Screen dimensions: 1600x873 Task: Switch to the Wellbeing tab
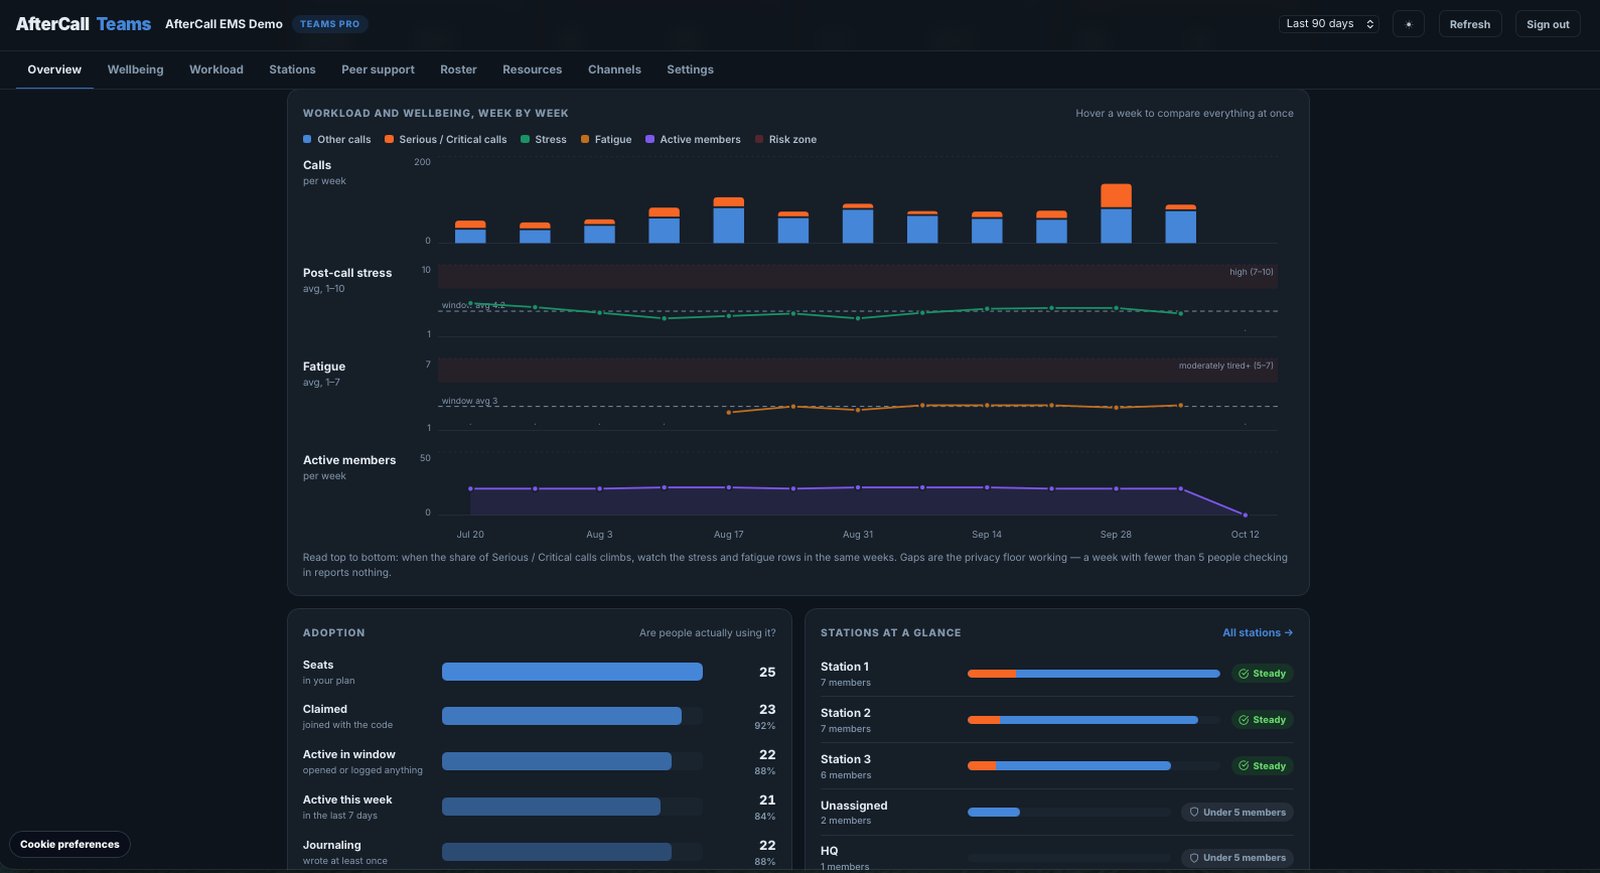pos(135,69)
